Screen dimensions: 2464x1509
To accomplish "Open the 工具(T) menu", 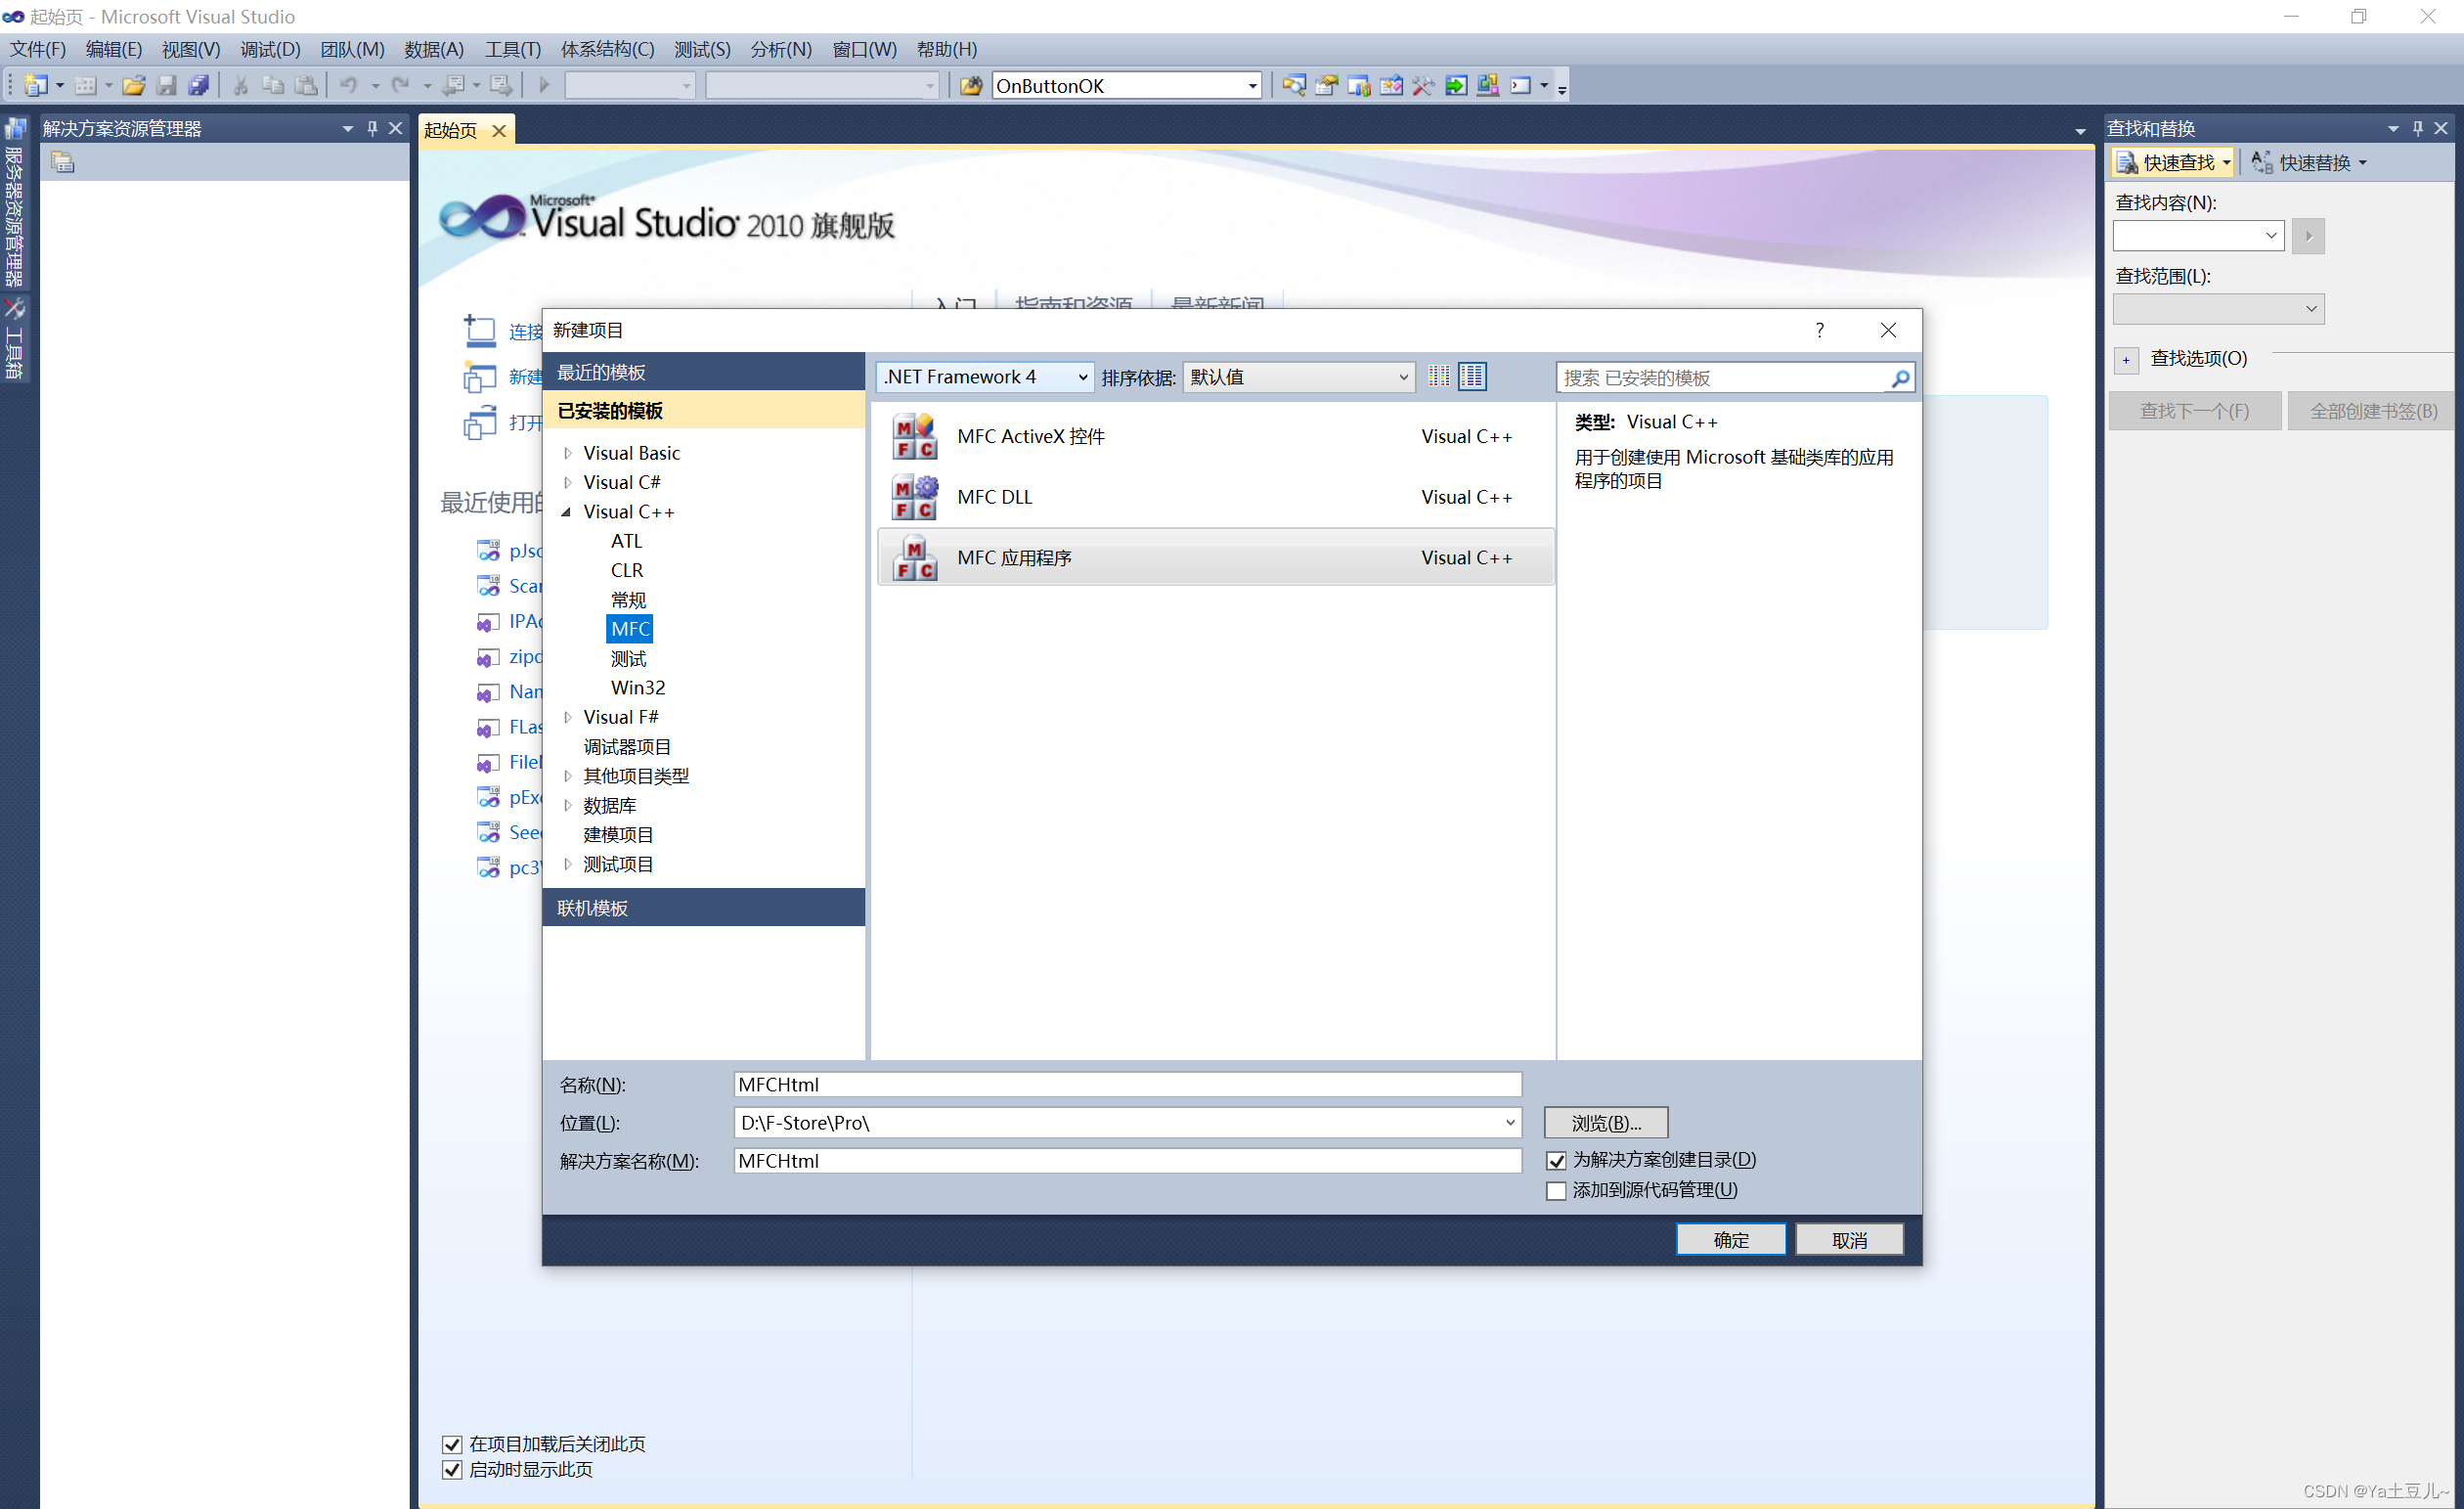I will 512,49.
